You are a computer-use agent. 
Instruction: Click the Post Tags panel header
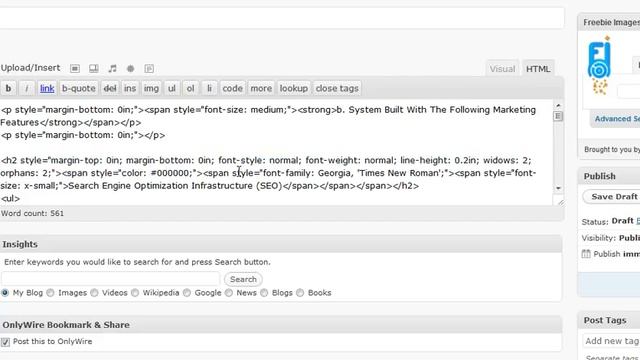point(609,320)
